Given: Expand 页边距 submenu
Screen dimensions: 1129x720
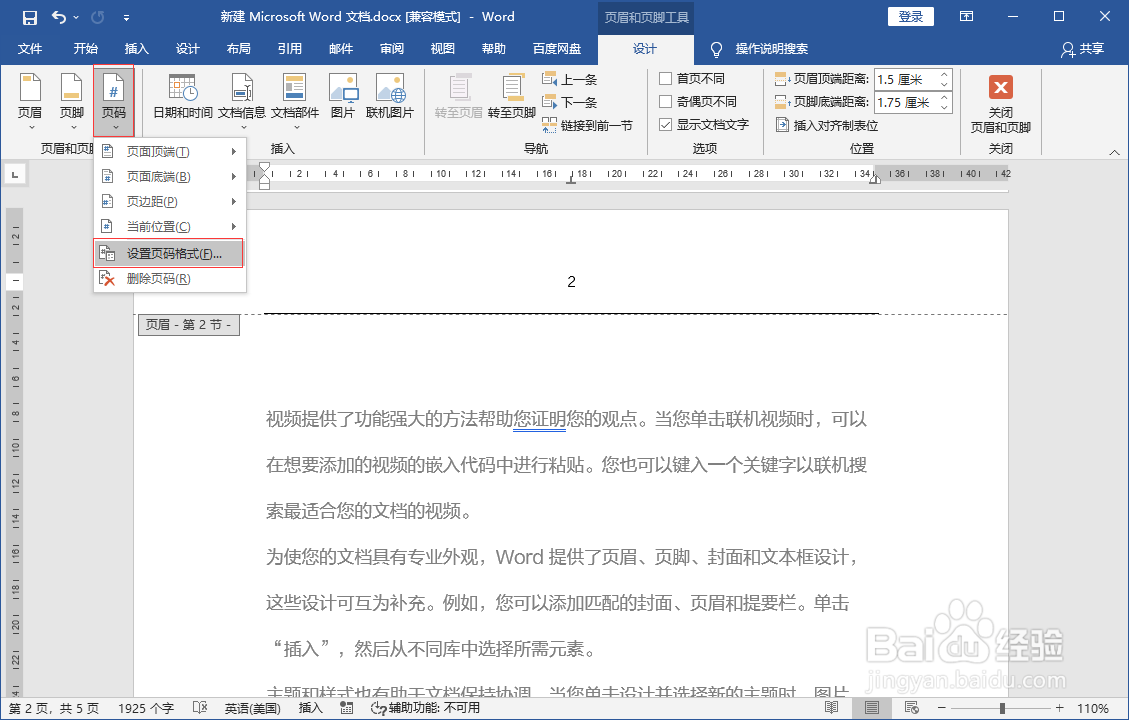Looking at the screenshot, I should coord(170,202).
